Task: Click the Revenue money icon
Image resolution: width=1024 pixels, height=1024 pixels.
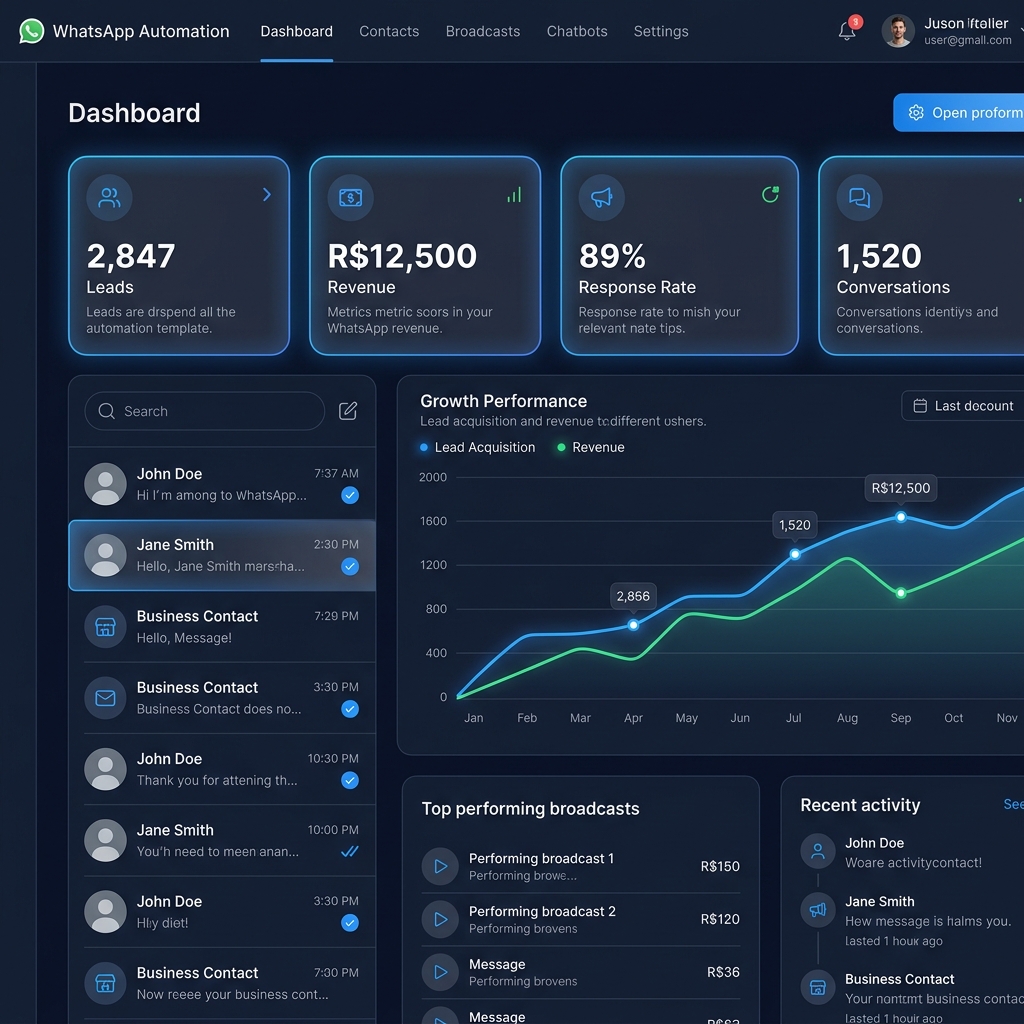Action: pyautogui.click(x=351, y=197)
